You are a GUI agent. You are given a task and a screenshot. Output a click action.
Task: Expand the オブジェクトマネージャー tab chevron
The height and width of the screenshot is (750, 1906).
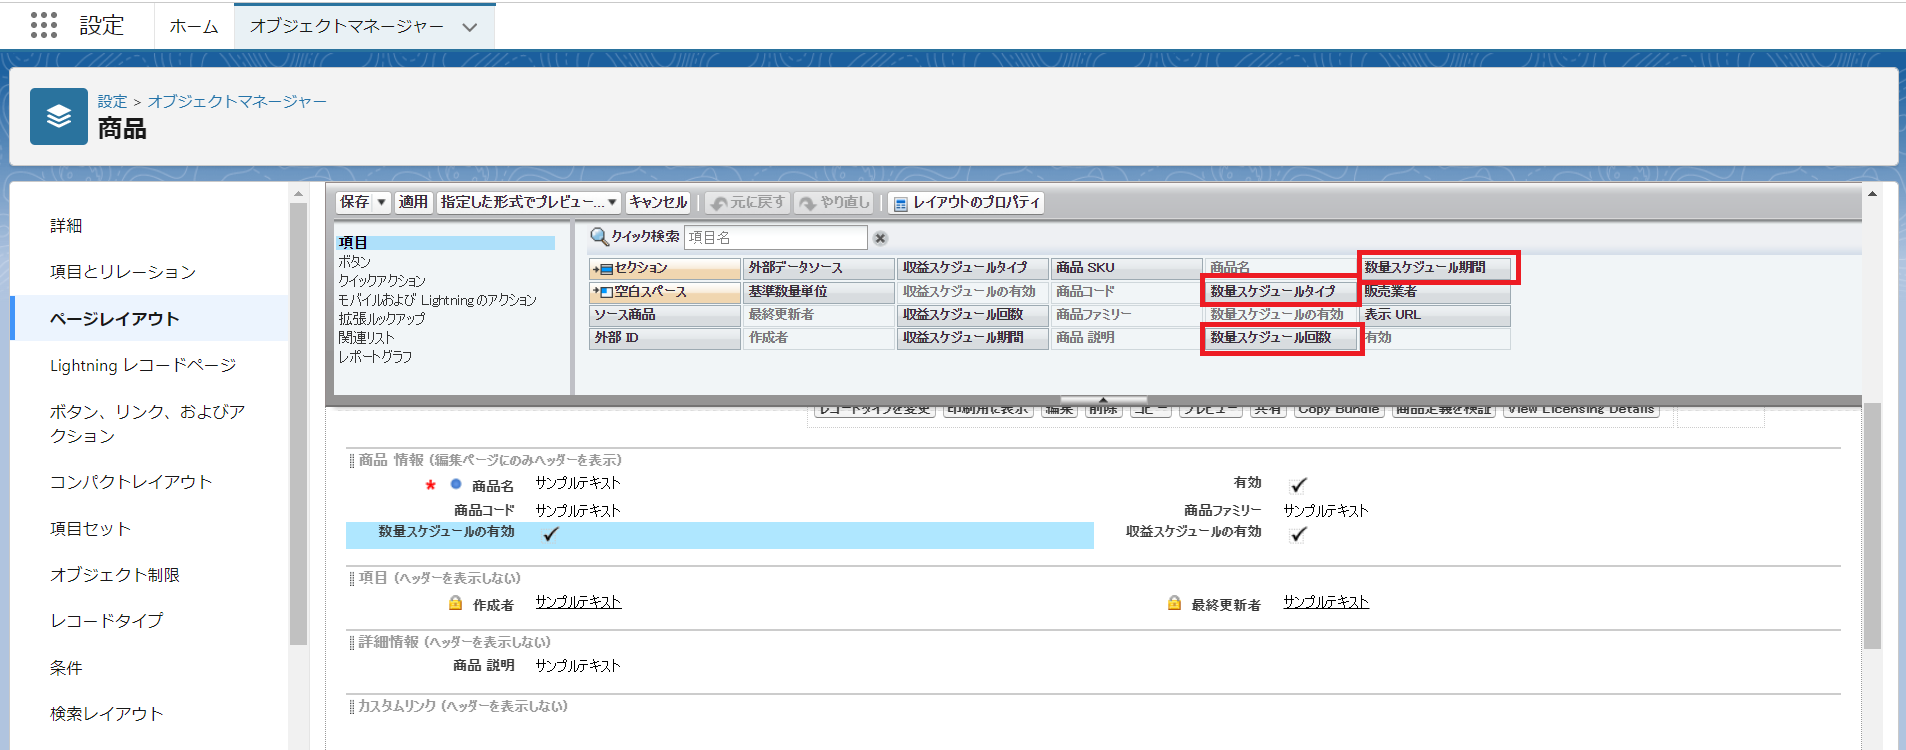click(x=470, y=27)
